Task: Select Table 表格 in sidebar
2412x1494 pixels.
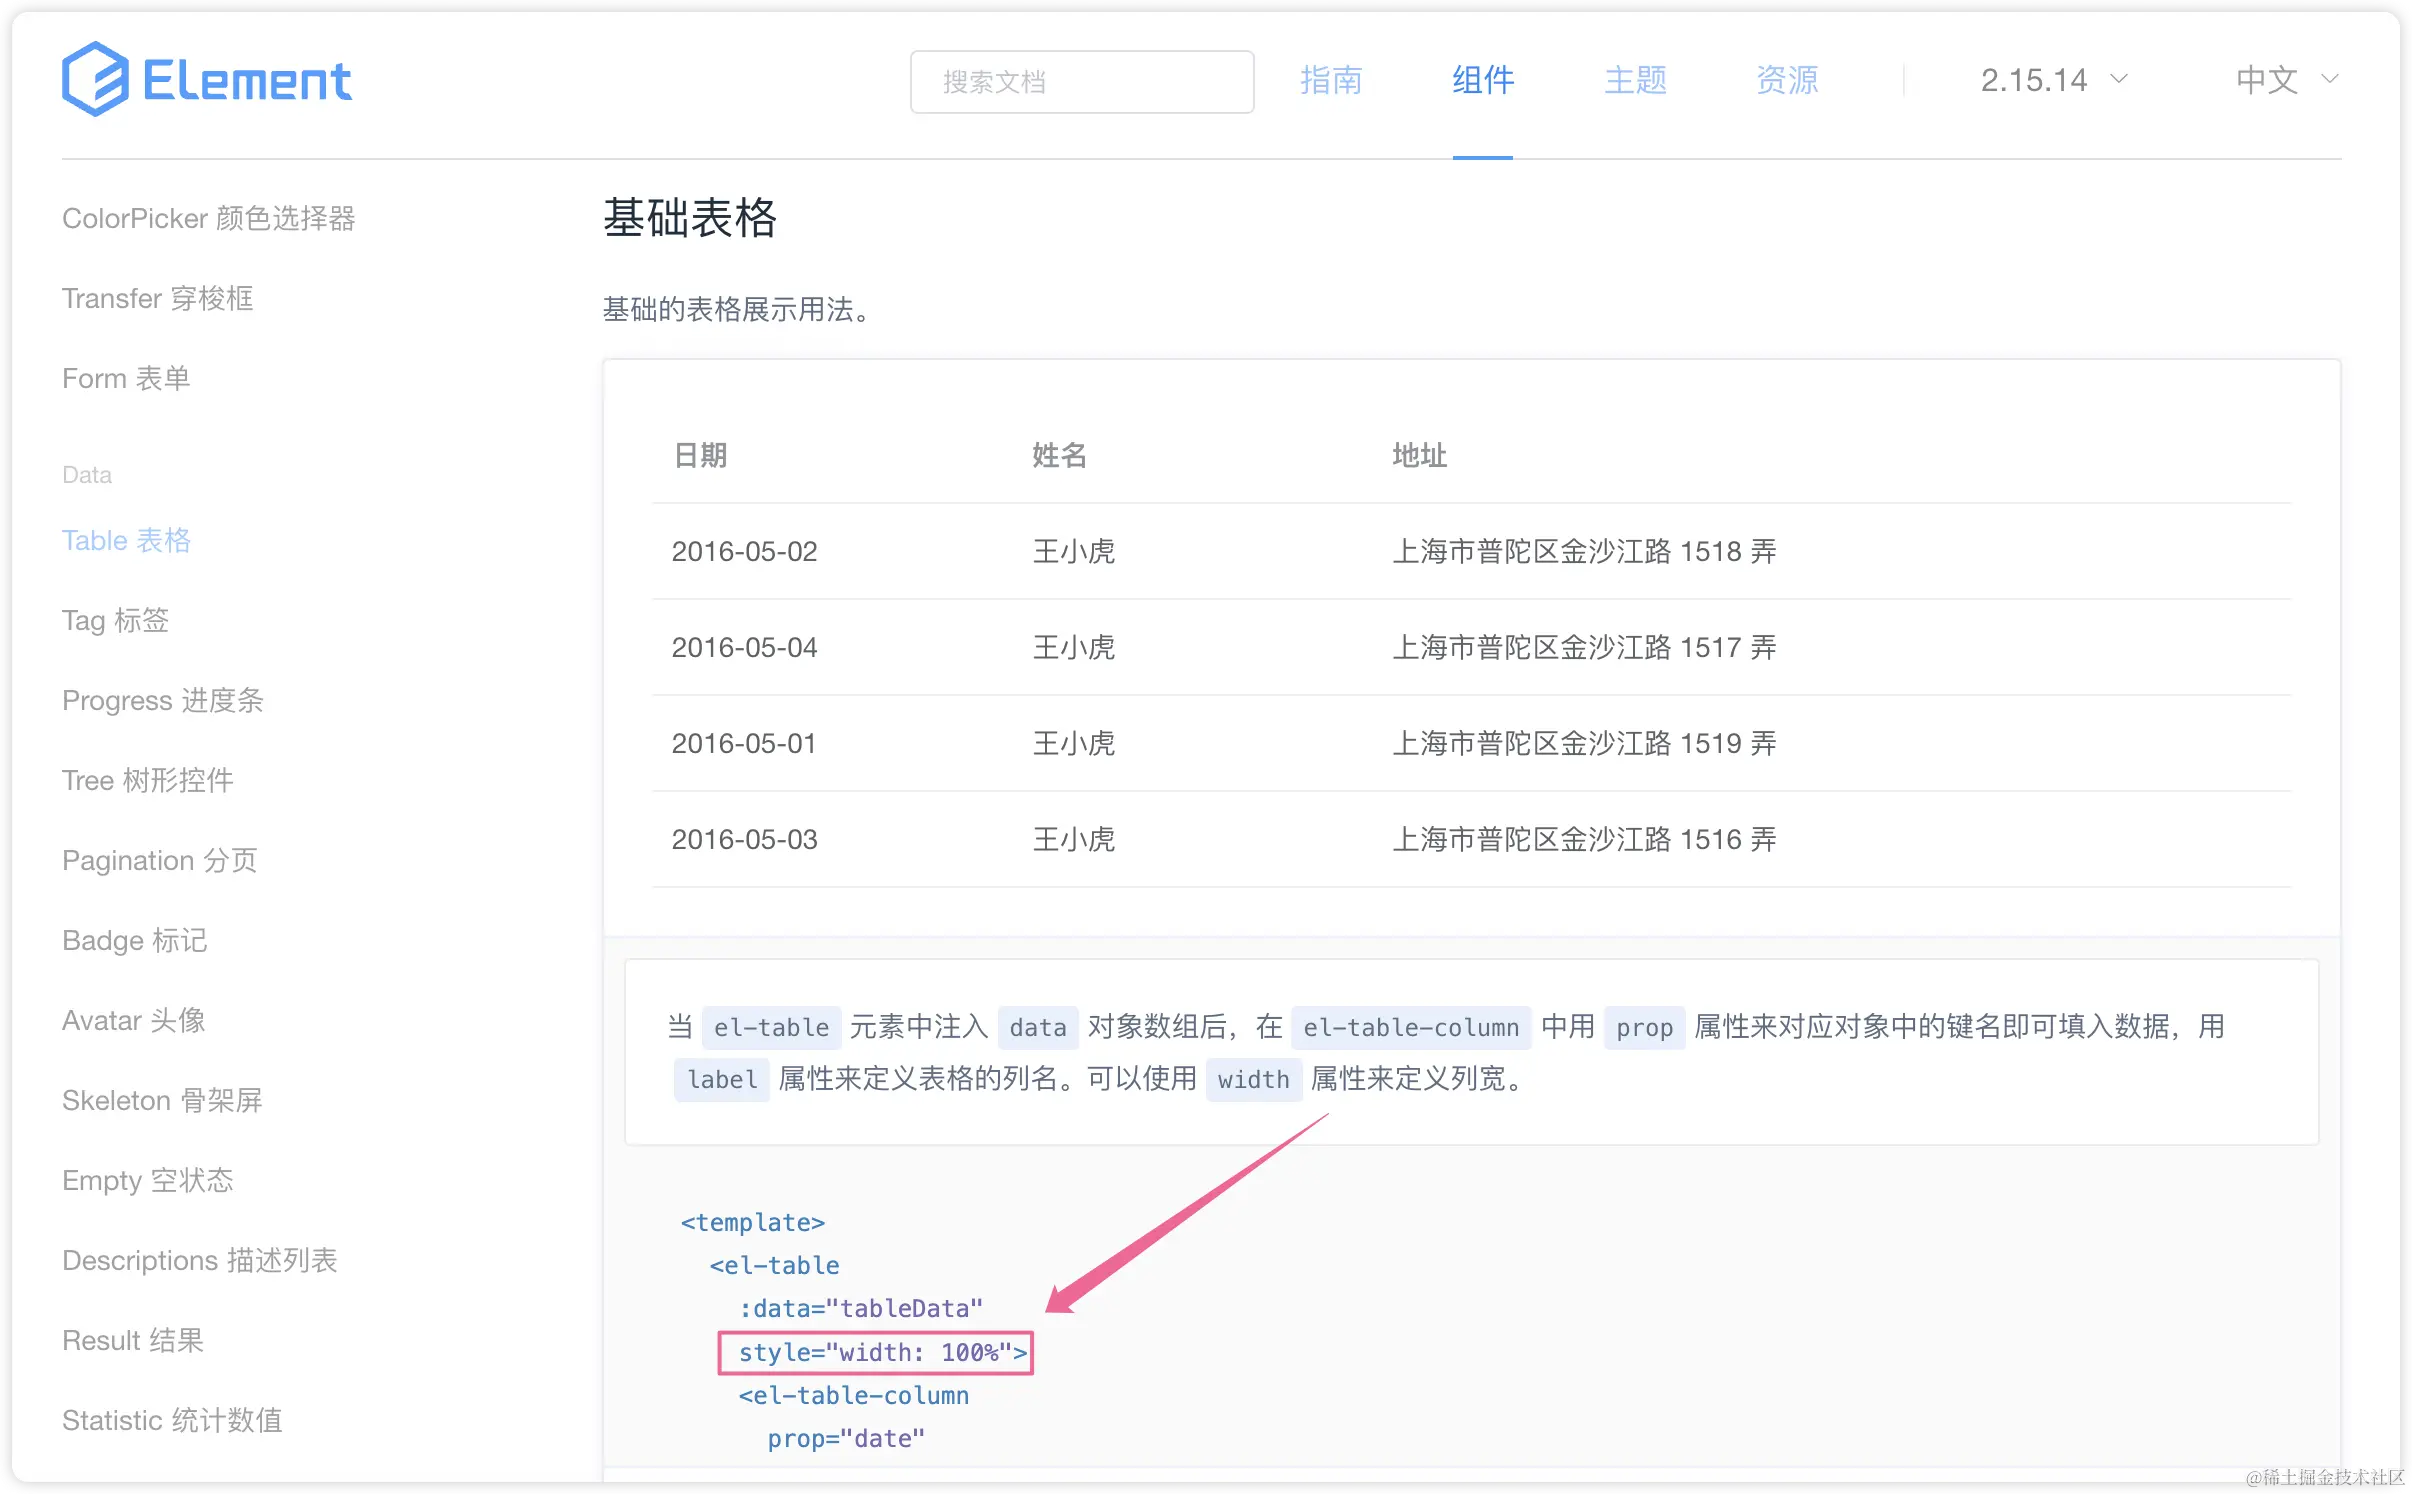Action: pyautogui.click(x=126, y=540)
